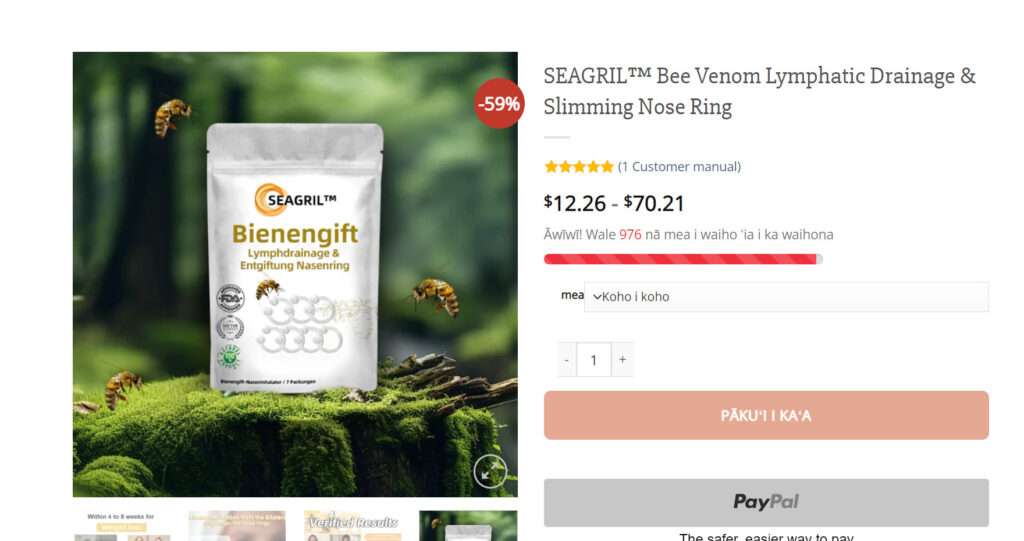Click the main product image
1024x541 pixels.
point(295,274)
